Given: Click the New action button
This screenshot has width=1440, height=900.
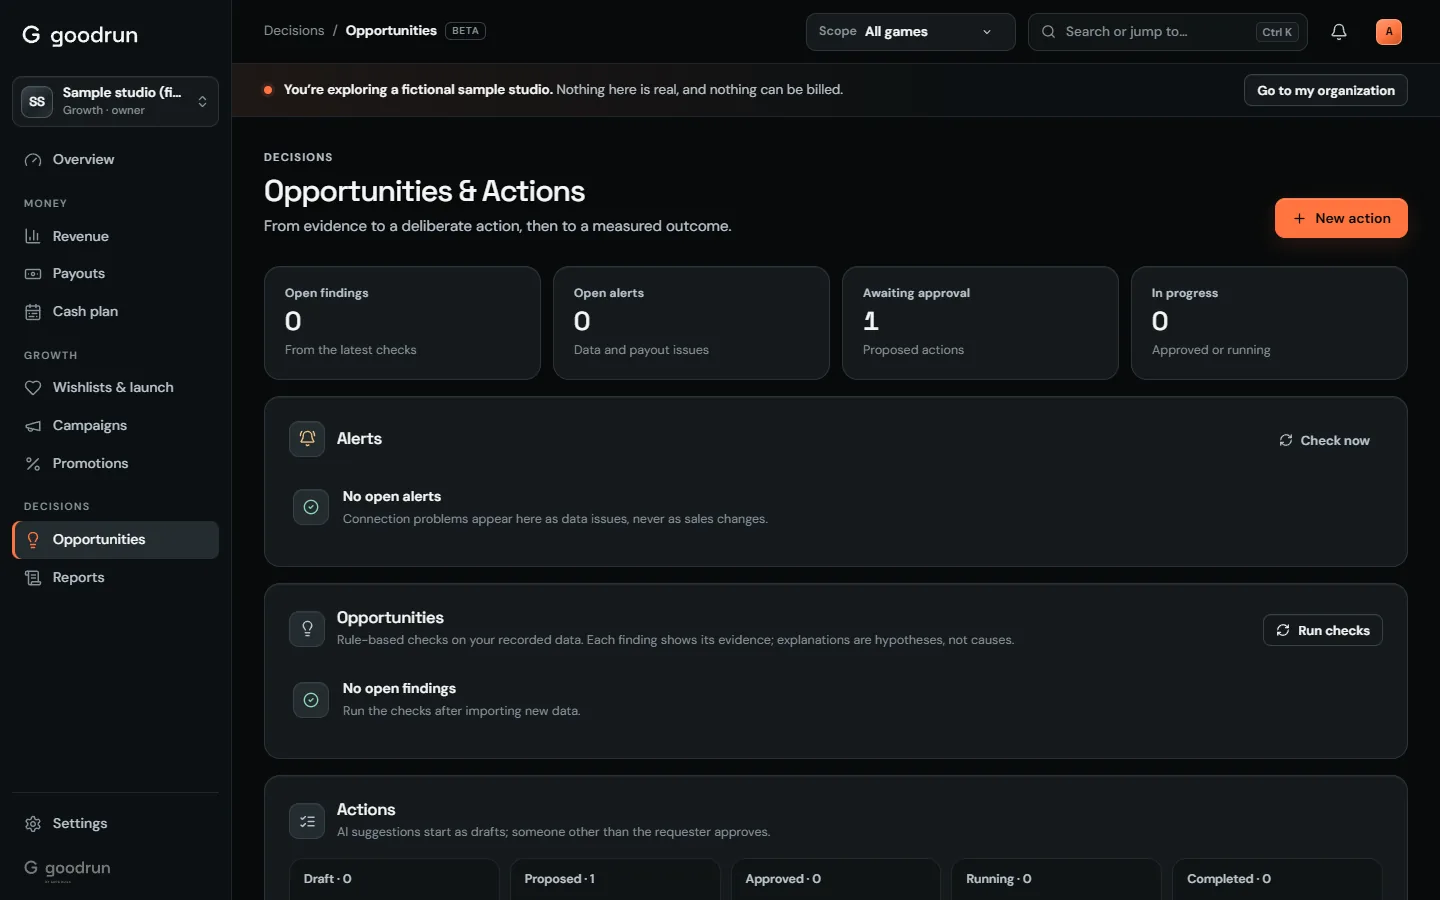Looking at the screenshot, I should click(x=1341, y=218).
